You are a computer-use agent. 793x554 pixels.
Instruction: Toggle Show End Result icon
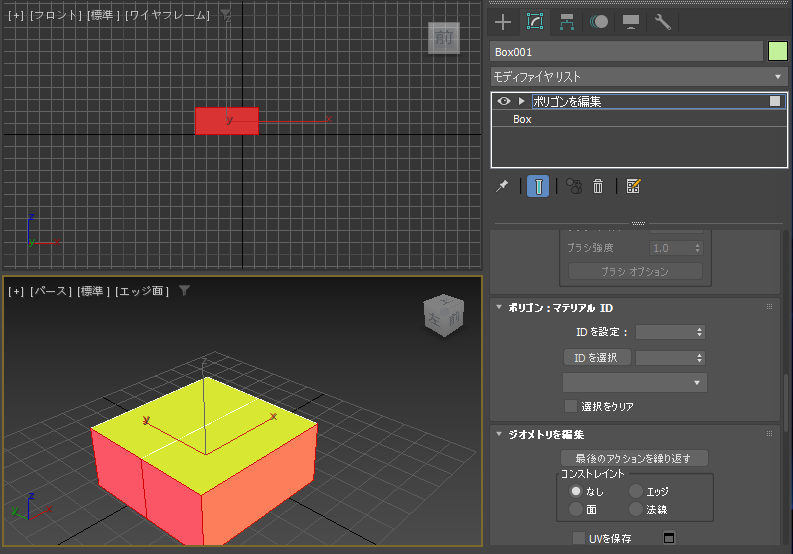tap(538, 186)
